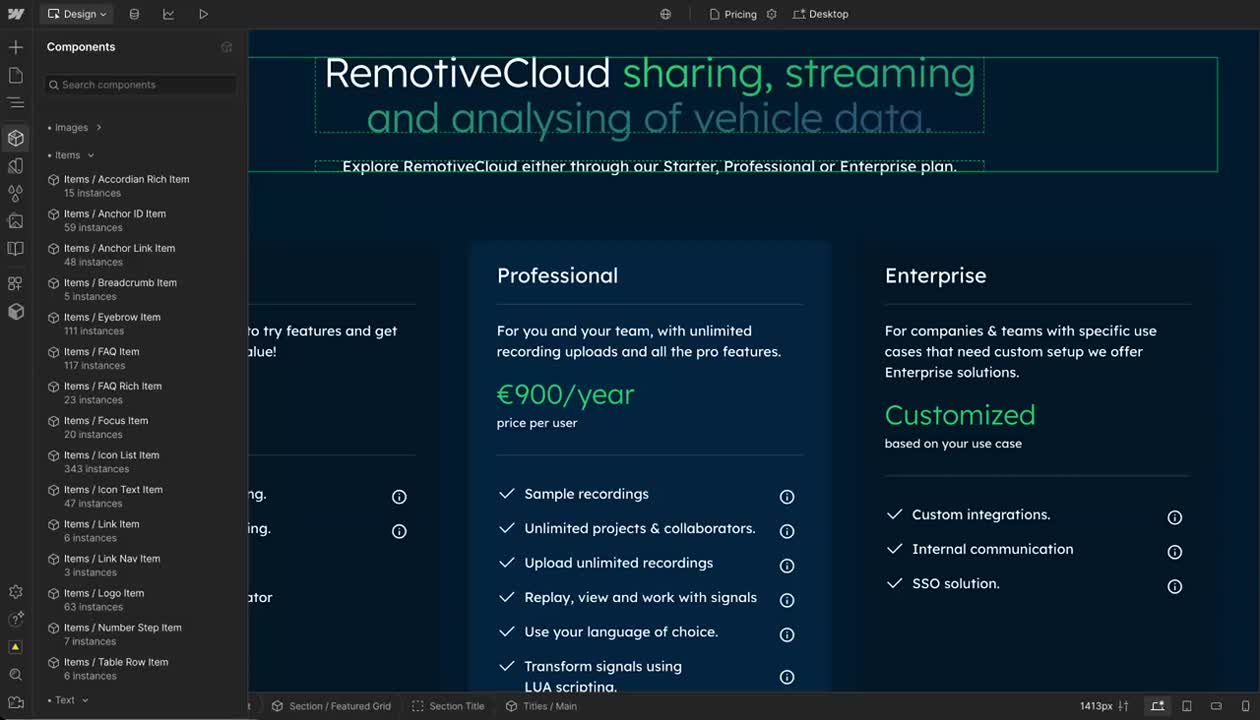Click info icon beside Unlimited projects & collaborators
Viewport: 1260px width, 720px height.
pyautogui.click(x=787, y=531)
